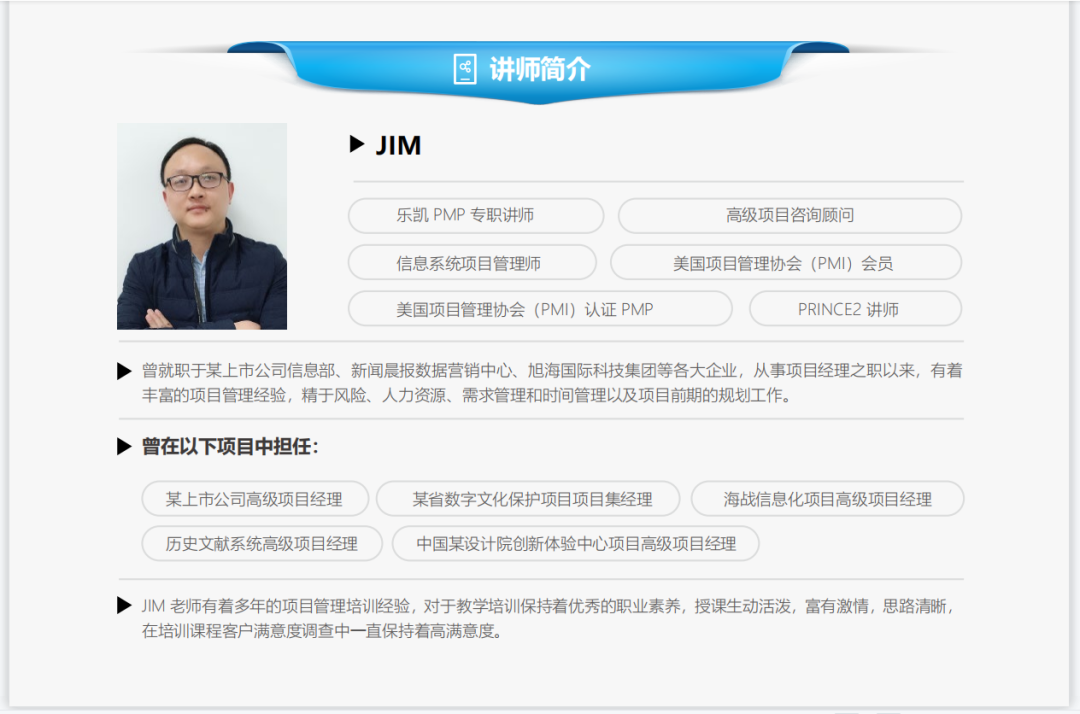Screen dimensions: 1080x714
Task: Select the 历史文献系统高级项目经理 tag
Action: [262, 543]
